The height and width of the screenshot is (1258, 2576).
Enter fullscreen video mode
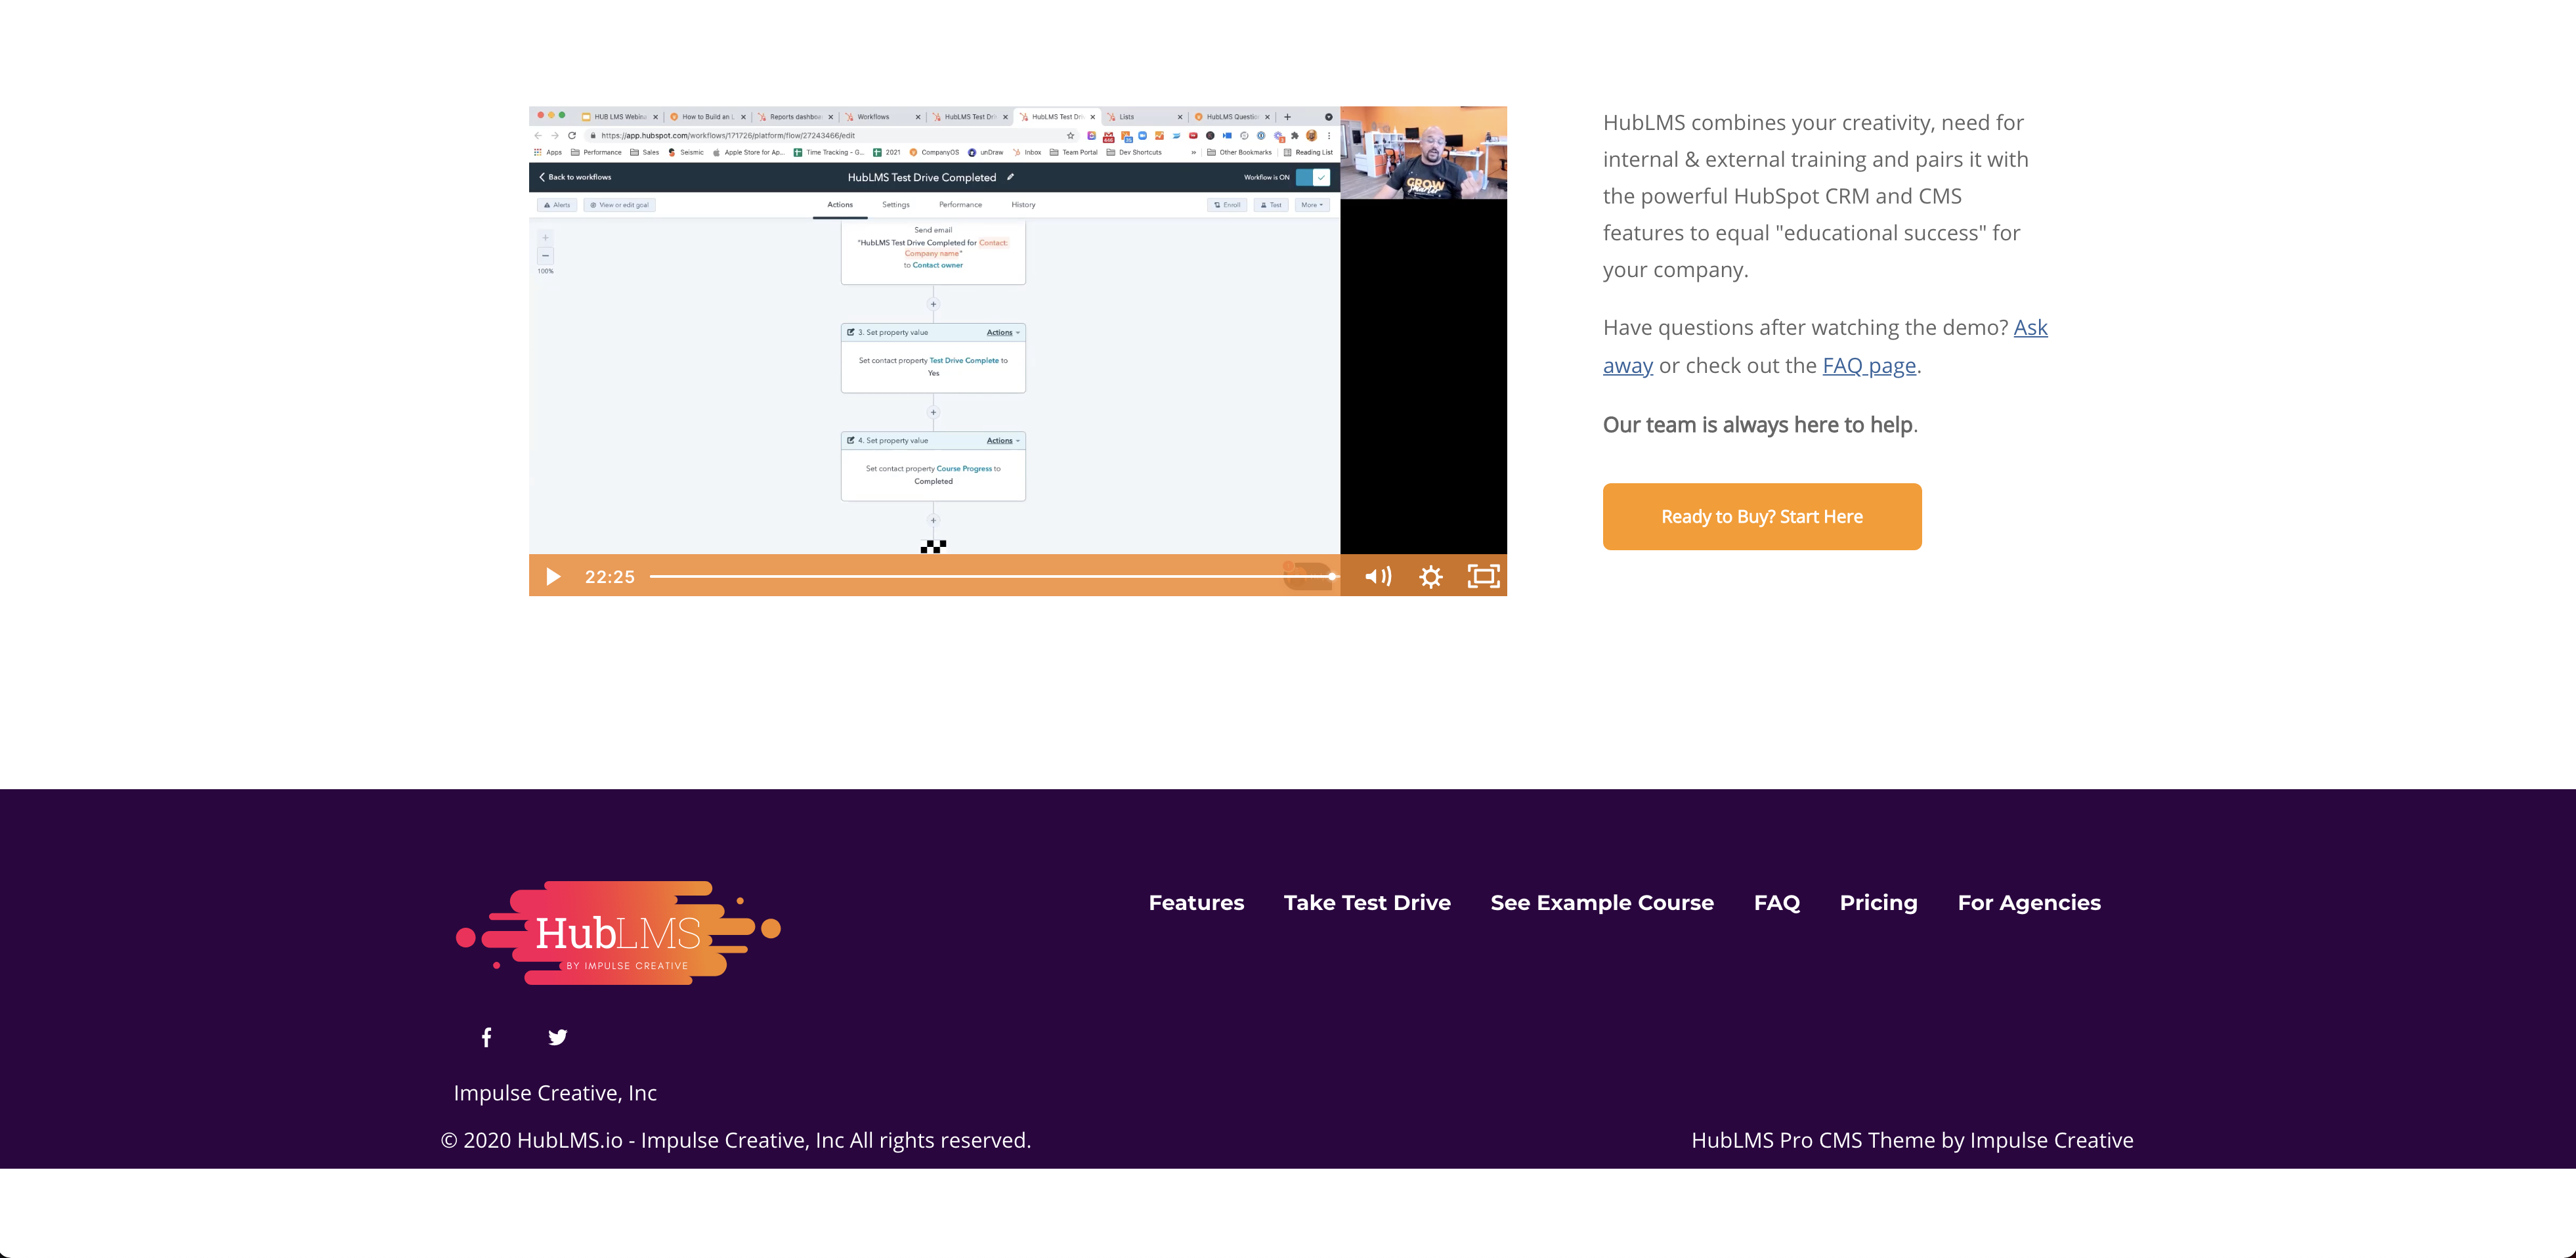[x=1483, y=577]
